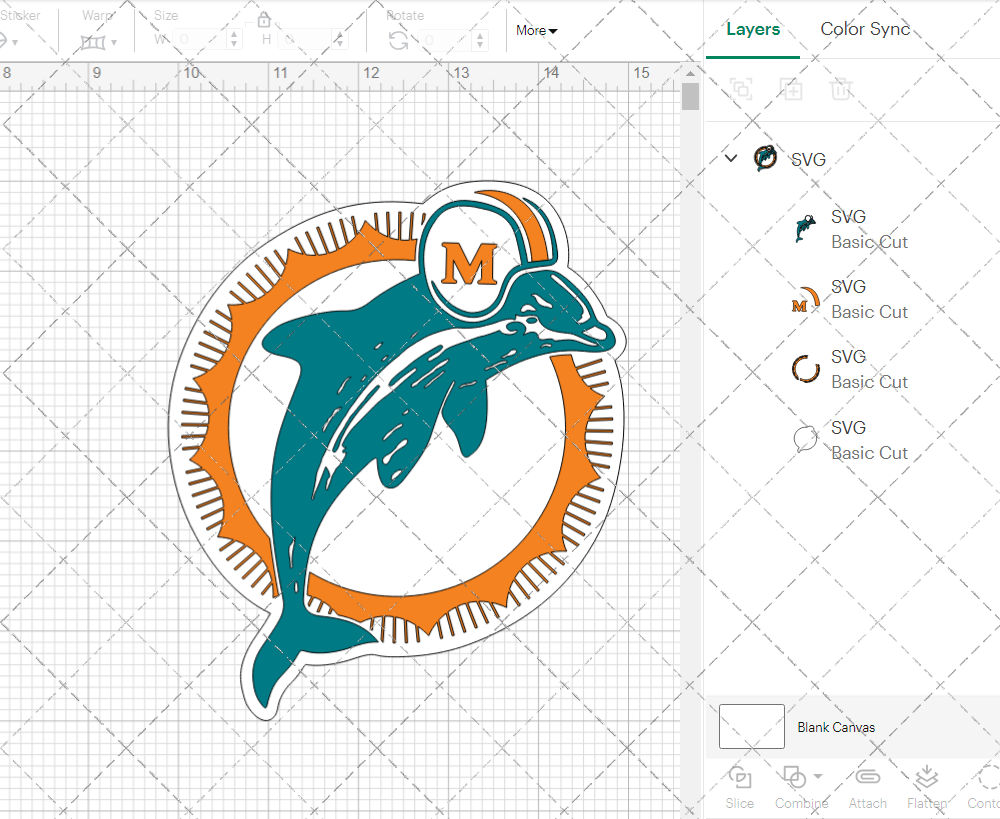Open the Color Sync tab
Image resolution: width=1000 pixels, height=819 pixels.
(x=865, y=29)
